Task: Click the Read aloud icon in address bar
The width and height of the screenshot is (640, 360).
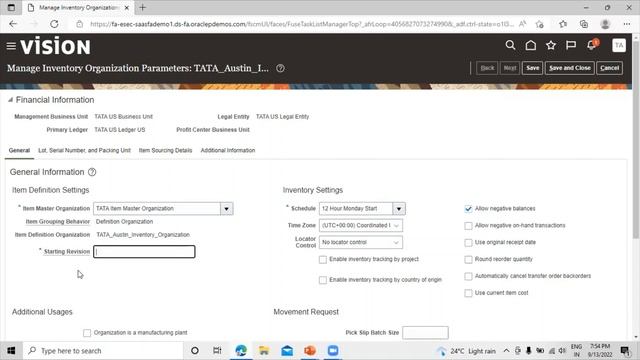Action: (522, 24)
